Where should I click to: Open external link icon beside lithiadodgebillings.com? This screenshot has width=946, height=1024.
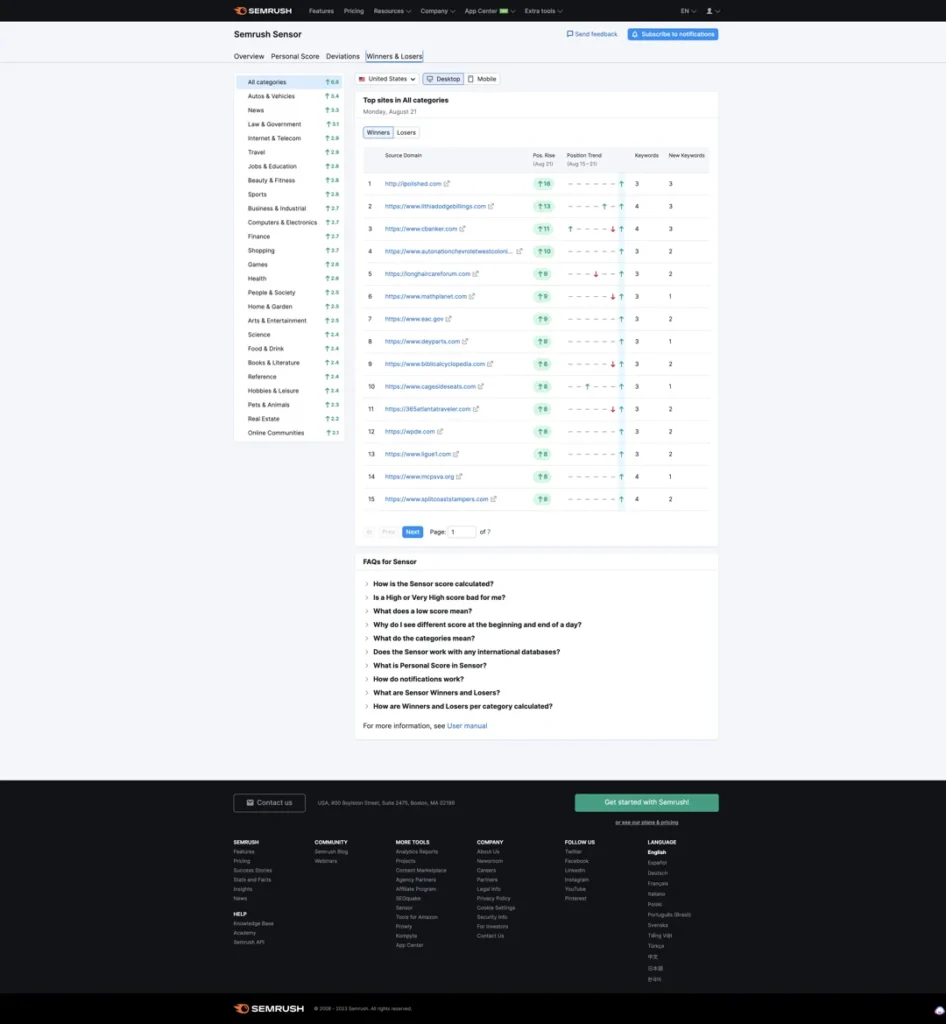(x=491, y=206)
